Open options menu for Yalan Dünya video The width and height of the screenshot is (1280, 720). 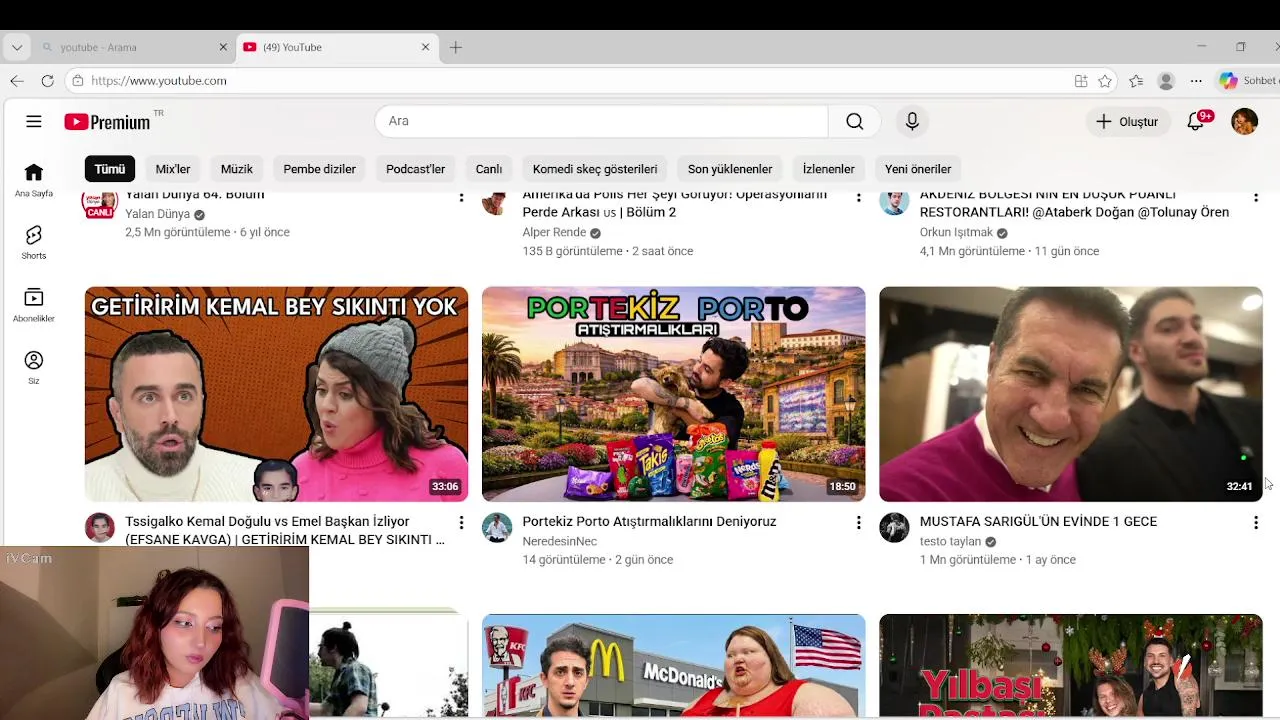(461, 197)
